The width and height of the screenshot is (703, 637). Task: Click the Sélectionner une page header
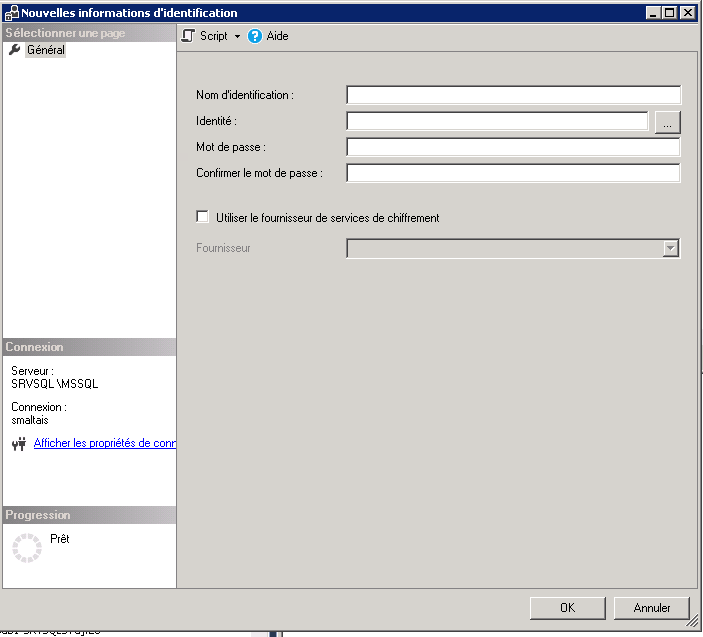point(89,33)
